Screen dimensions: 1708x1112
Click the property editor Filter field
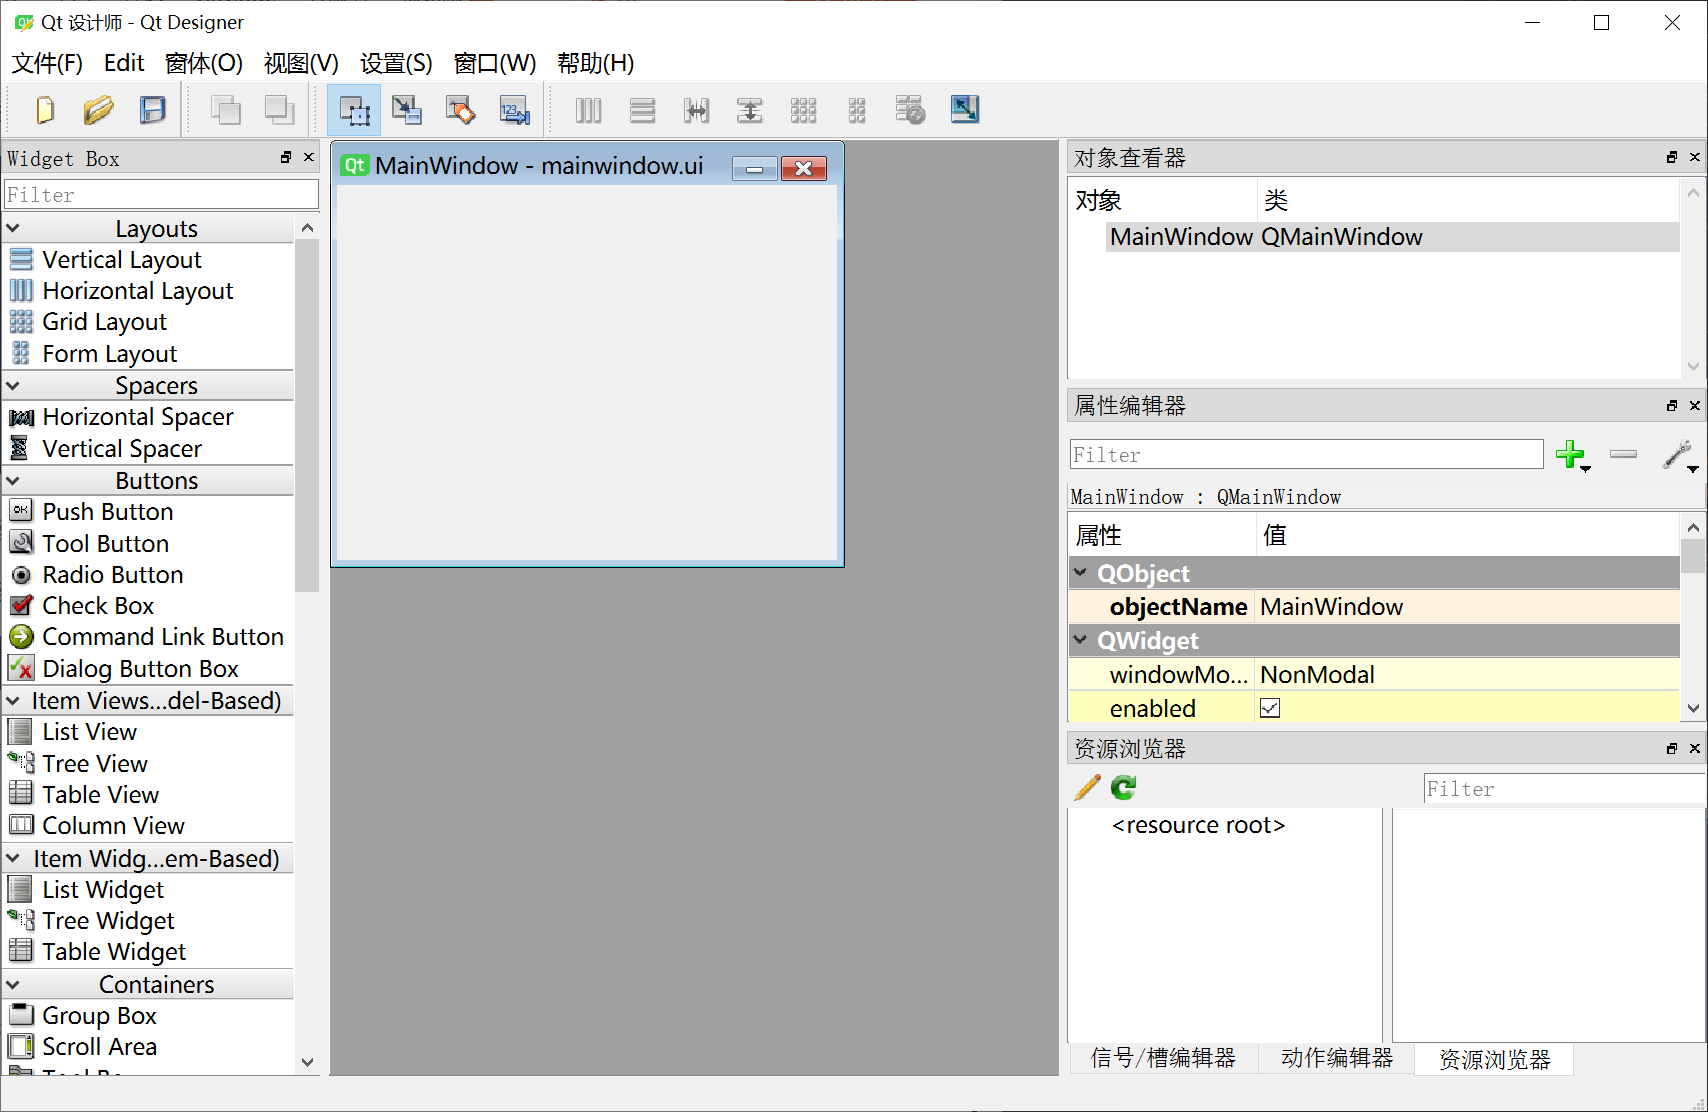coord(1306,454)
